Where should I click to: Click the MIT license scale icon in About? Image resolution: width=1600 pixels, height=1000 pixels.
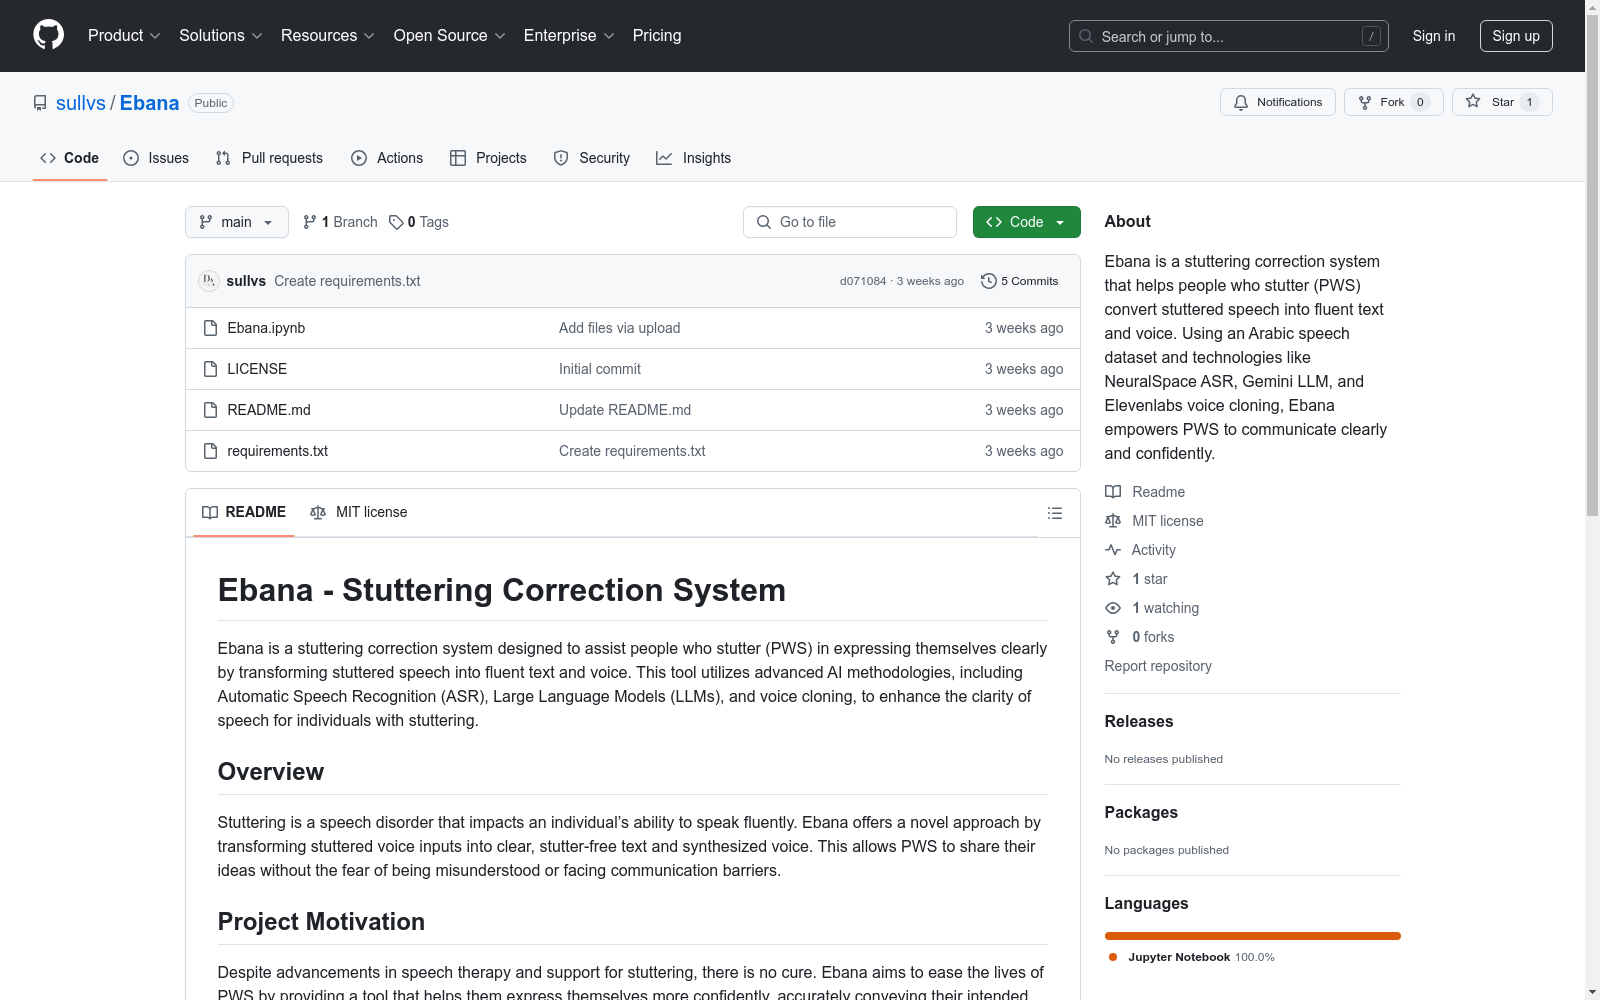(x=1113, y=521)
